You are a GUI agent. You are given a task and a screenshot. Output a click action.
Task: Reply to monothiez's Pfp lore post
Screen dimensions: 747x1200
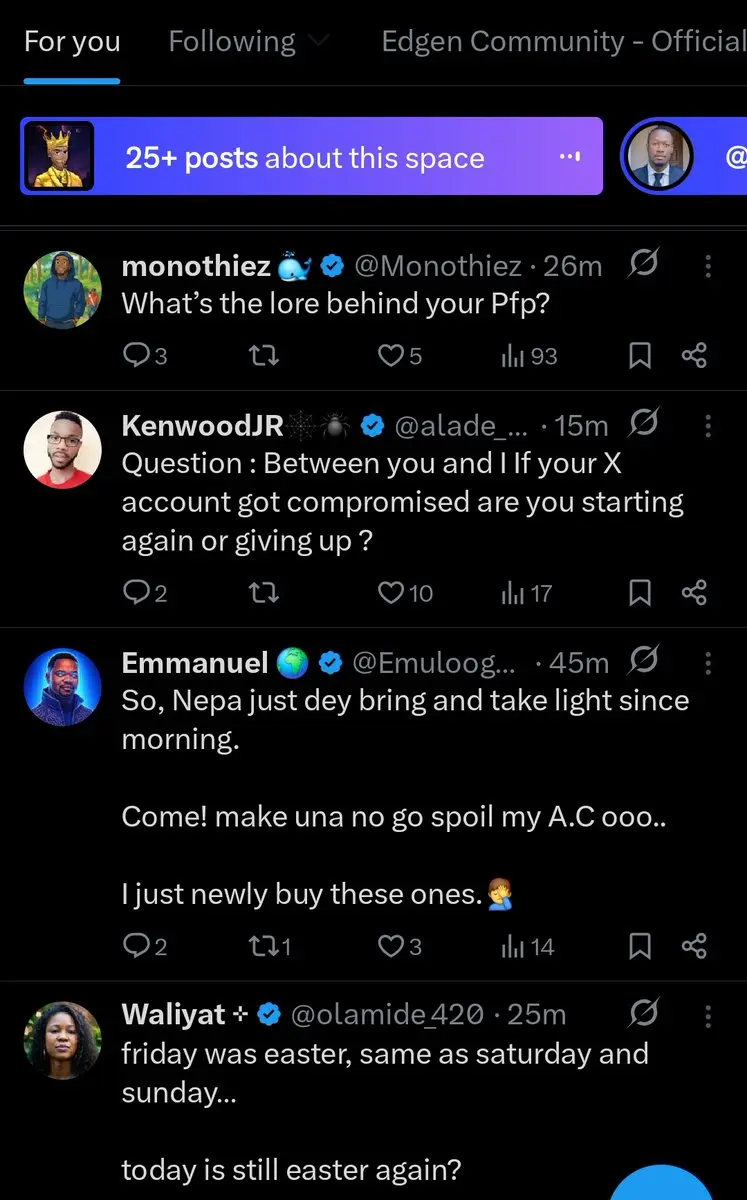[135, 356]
